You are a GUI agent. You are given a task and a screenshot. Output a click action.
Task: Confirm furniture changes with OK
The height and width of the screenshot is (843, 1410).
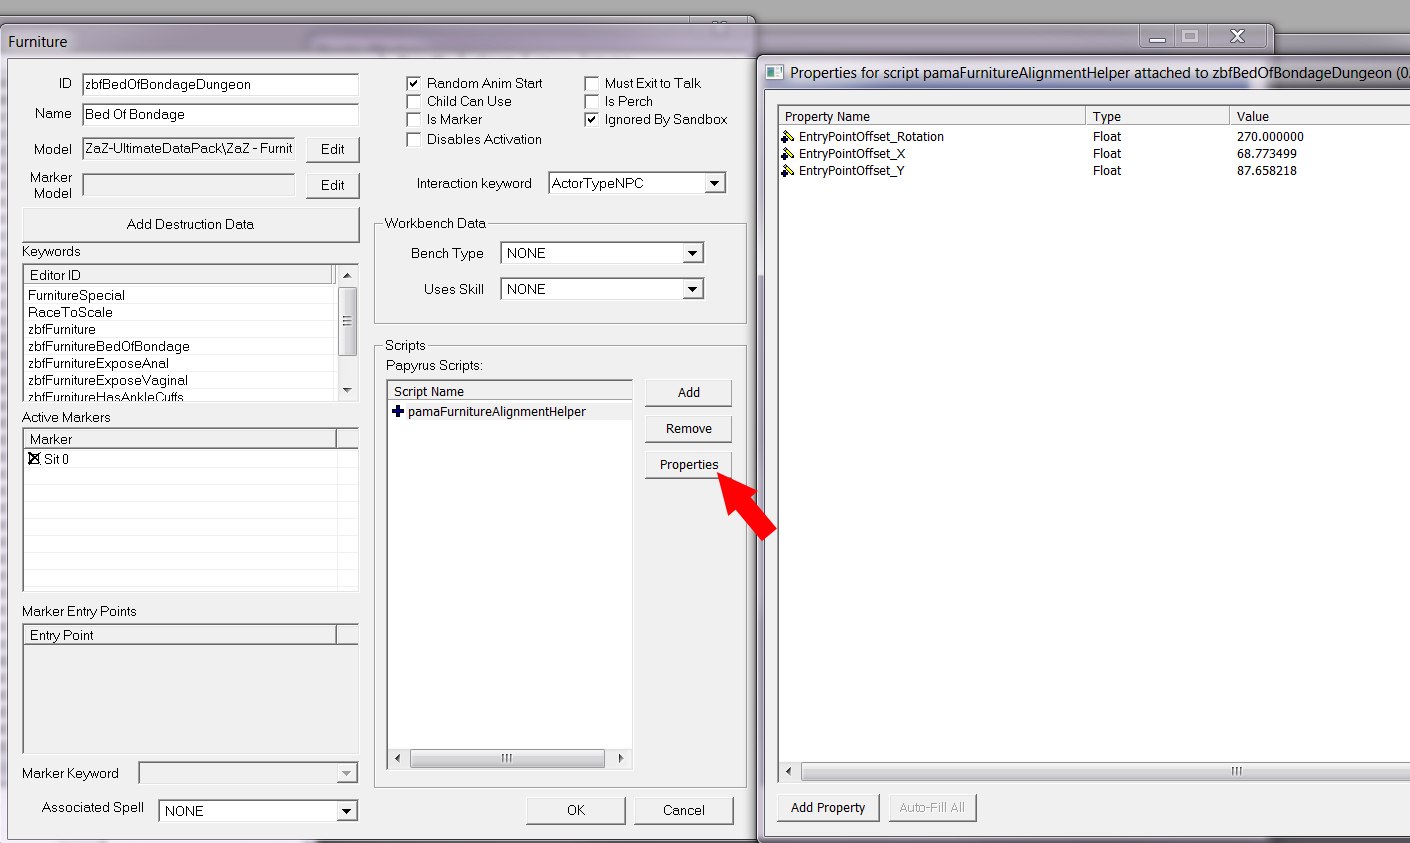[x=575, y=810]
